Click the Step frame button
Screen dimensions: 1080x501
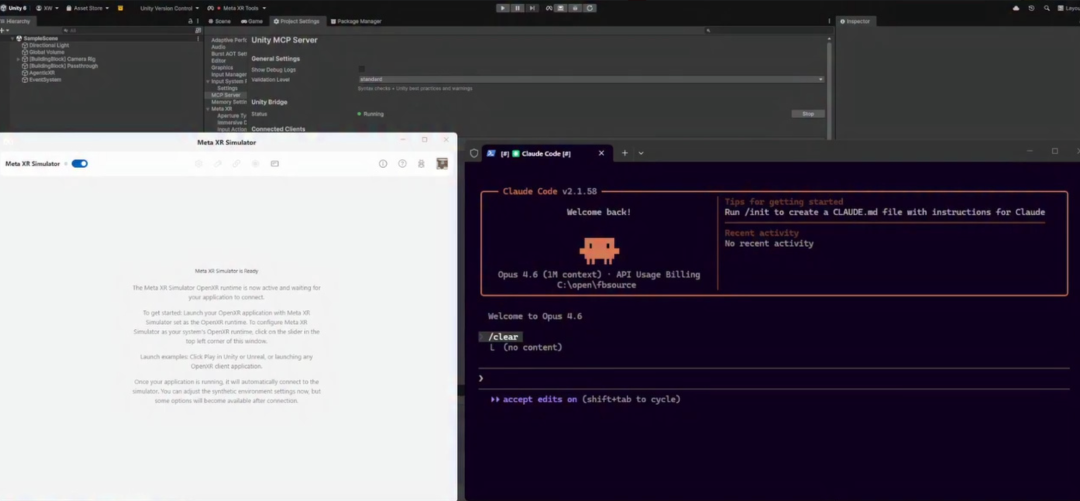(x=532, y=8)
